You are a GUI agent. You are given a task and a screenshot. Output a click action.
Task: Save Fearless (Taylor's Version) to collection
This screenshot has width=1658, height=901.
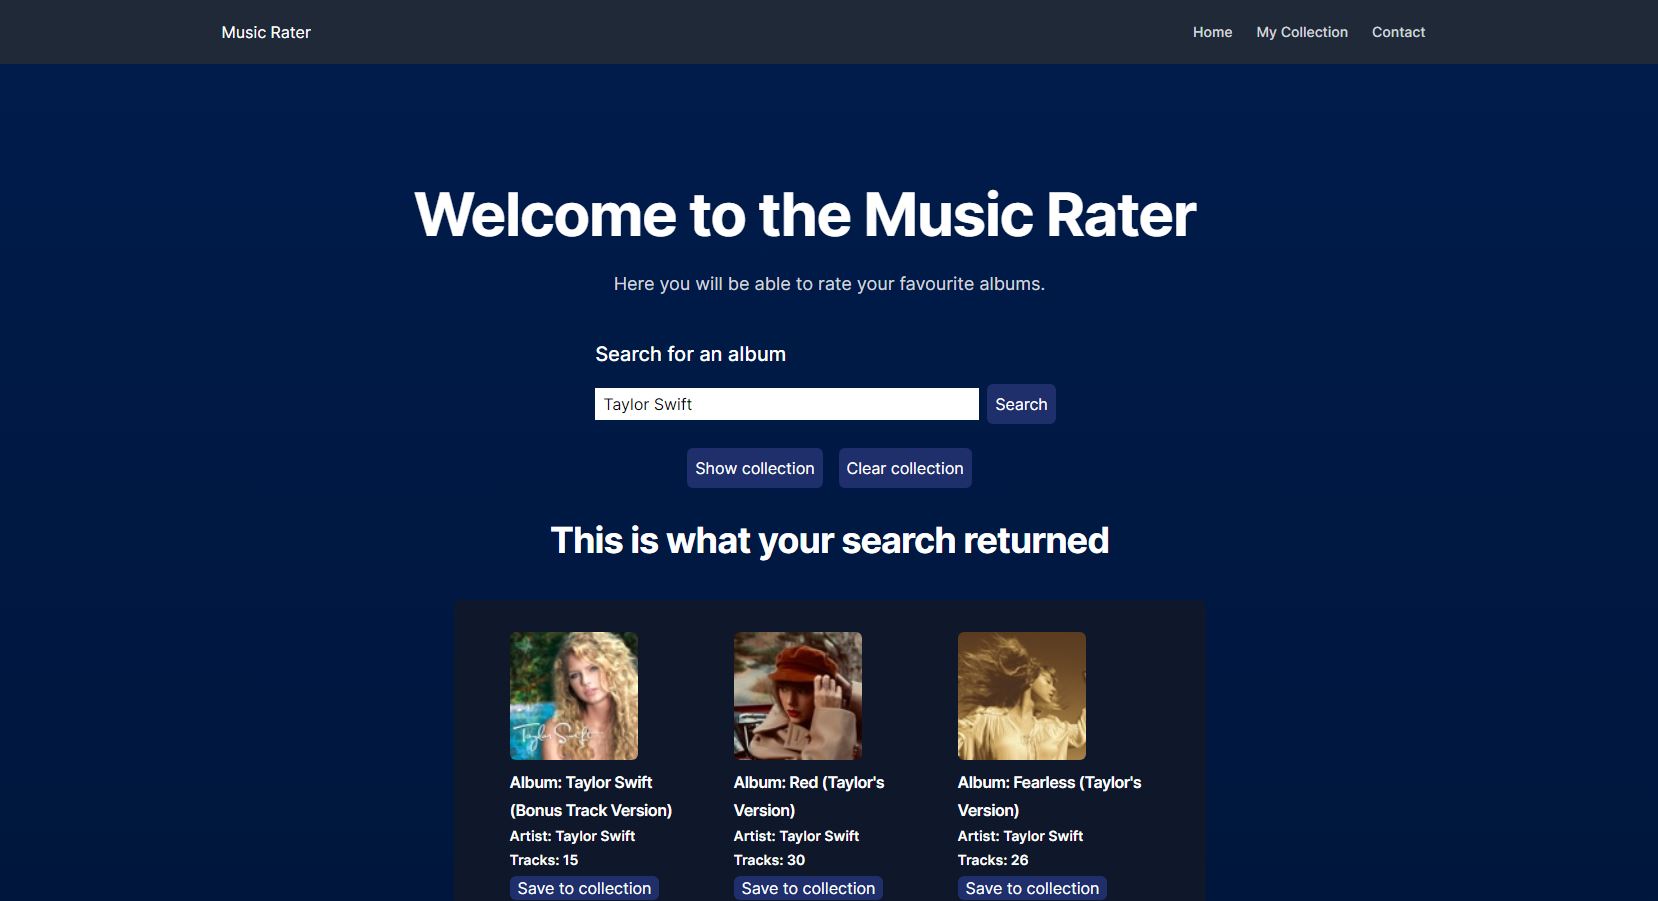coord(1032,888)
